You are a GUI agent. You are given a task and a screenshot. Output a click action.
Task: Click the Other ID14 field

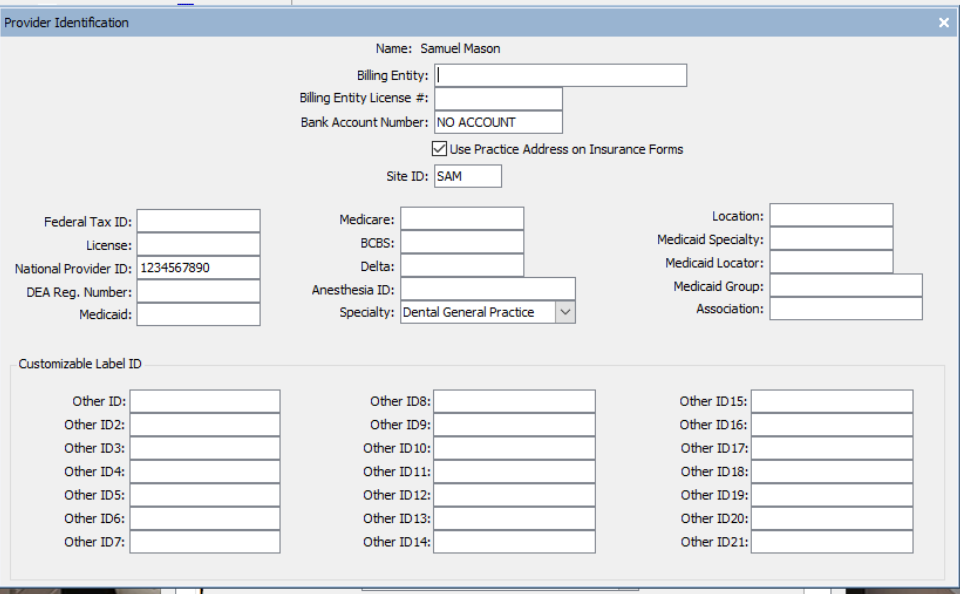(514, 542)
